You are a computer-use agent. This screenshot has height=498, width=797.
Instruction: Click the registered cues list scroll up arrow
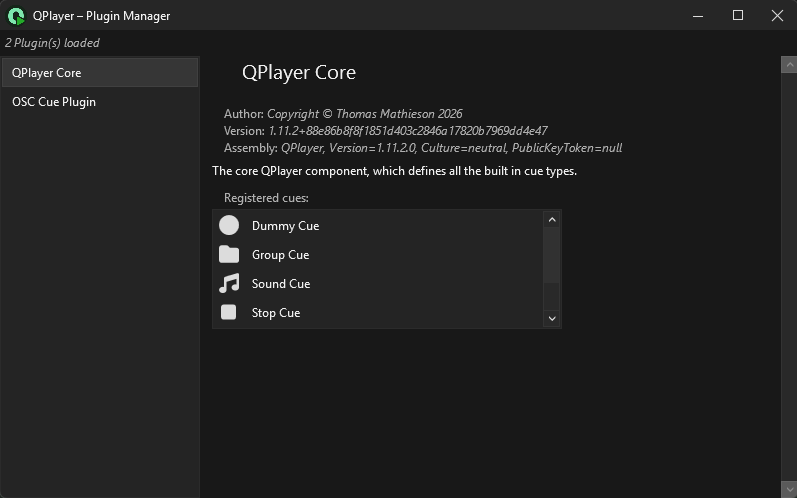(x=552, y=220)
